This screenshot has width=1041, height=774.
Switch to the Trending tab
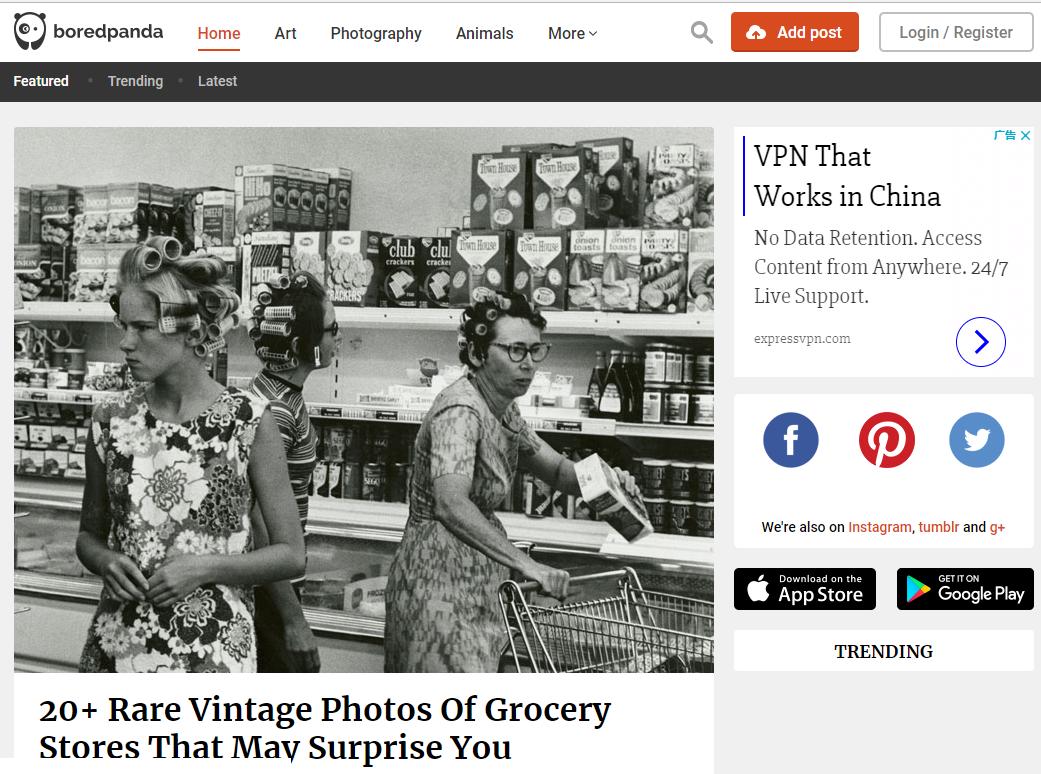click(135, 81)
